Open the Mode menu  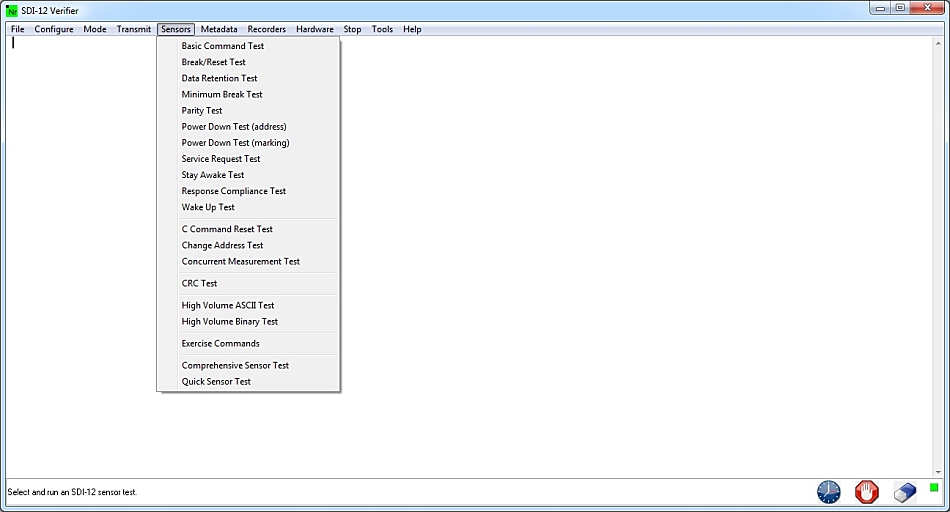pyautogui.click(x=95, y=29)
